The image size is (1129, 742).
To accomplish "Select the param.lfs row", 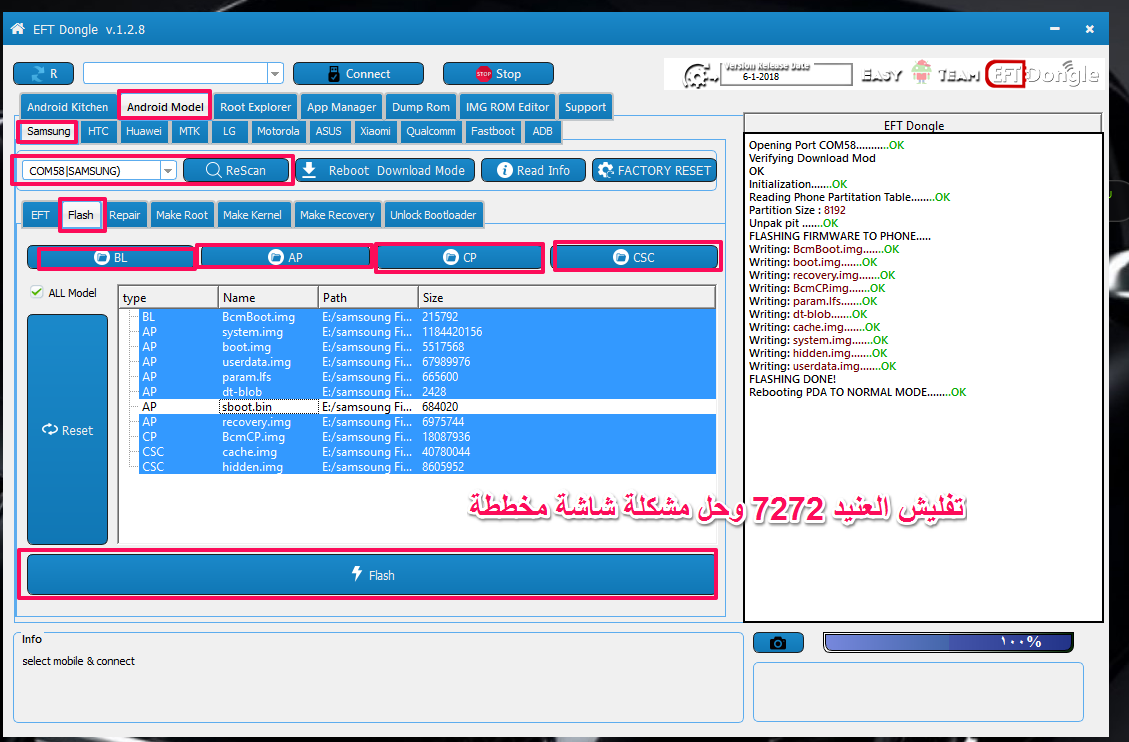I will (x=427, y=377).
